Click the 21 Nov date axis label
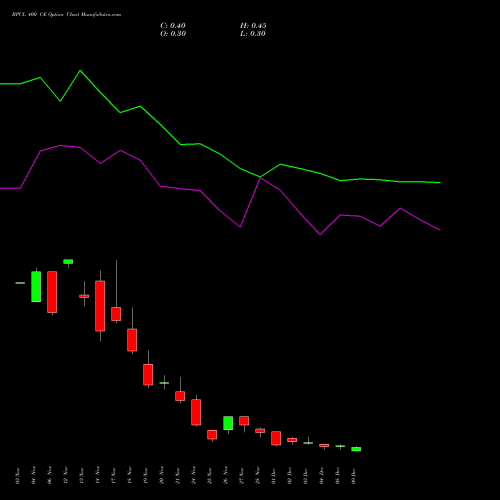 (177, 475)
